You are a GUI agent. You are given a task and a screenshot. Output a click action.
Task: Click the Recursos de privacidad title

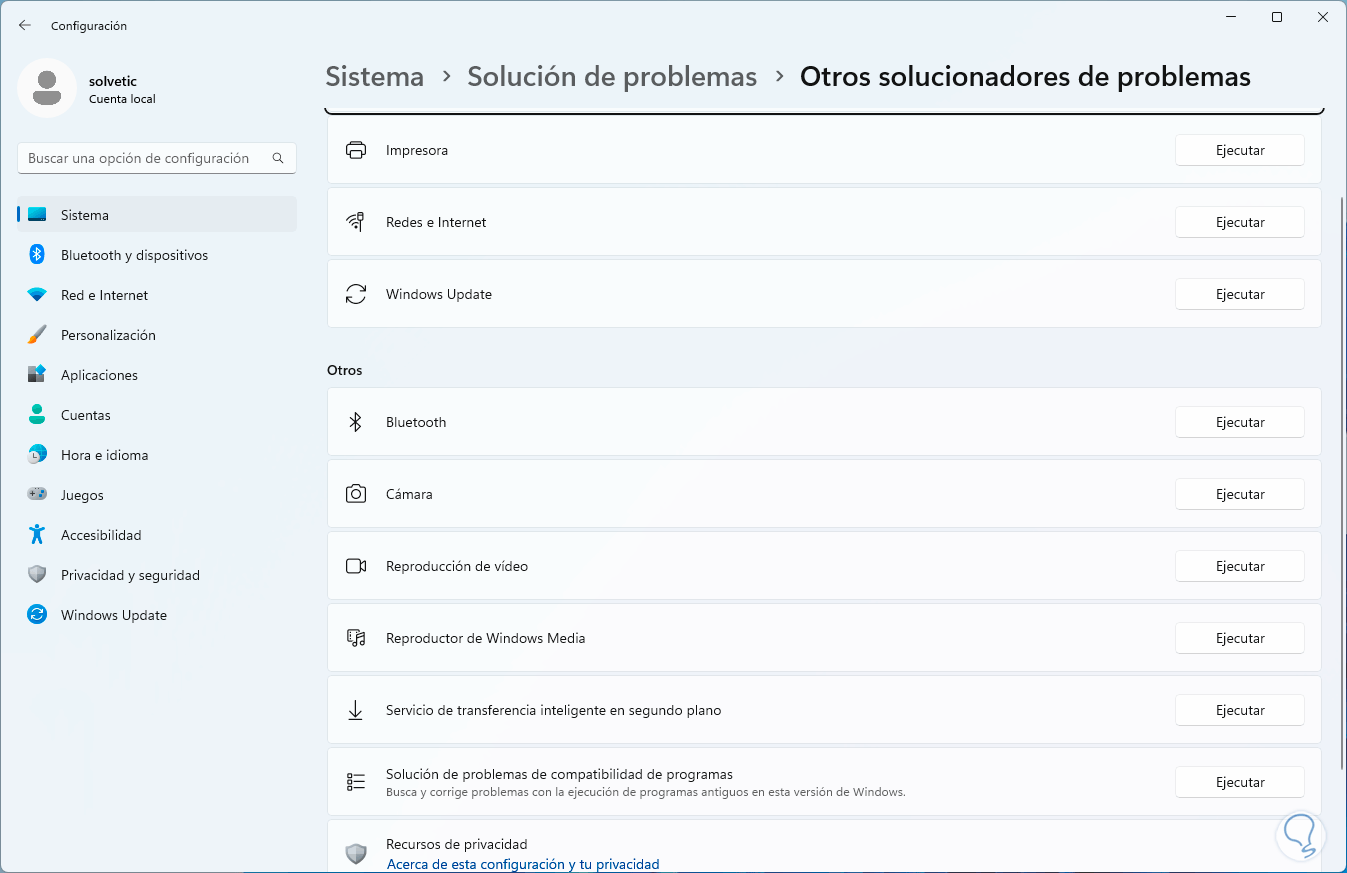457,844
